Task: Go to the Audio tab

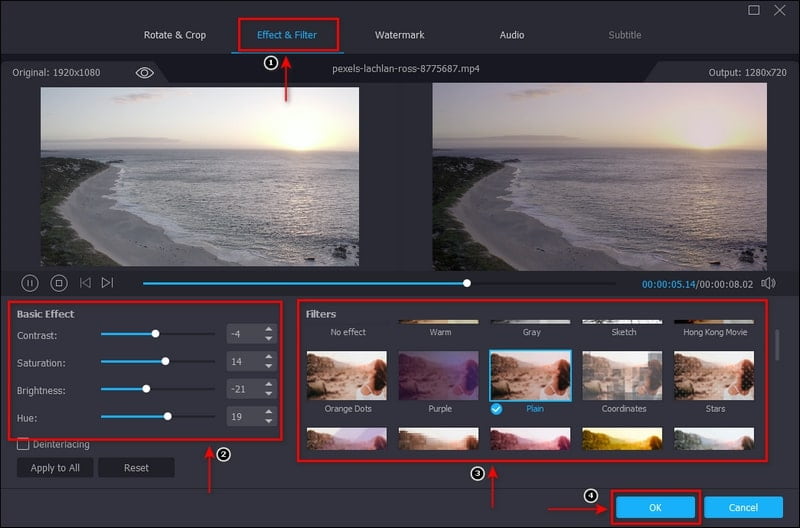Action: tap(512, 35)
